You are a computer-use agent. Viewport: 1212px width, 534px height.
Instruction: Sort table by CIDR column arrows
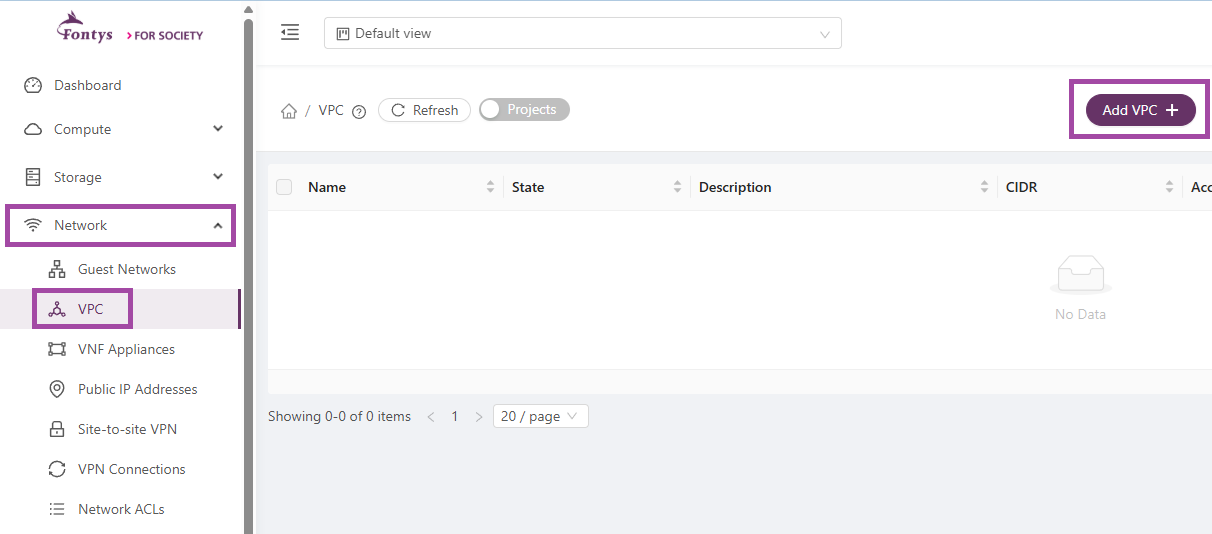[1170, 187]
